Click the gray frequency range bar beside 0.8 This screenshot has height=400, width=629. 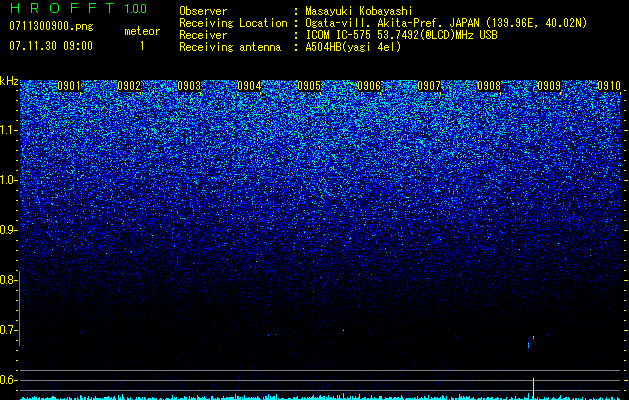click(x=19, y=308)
